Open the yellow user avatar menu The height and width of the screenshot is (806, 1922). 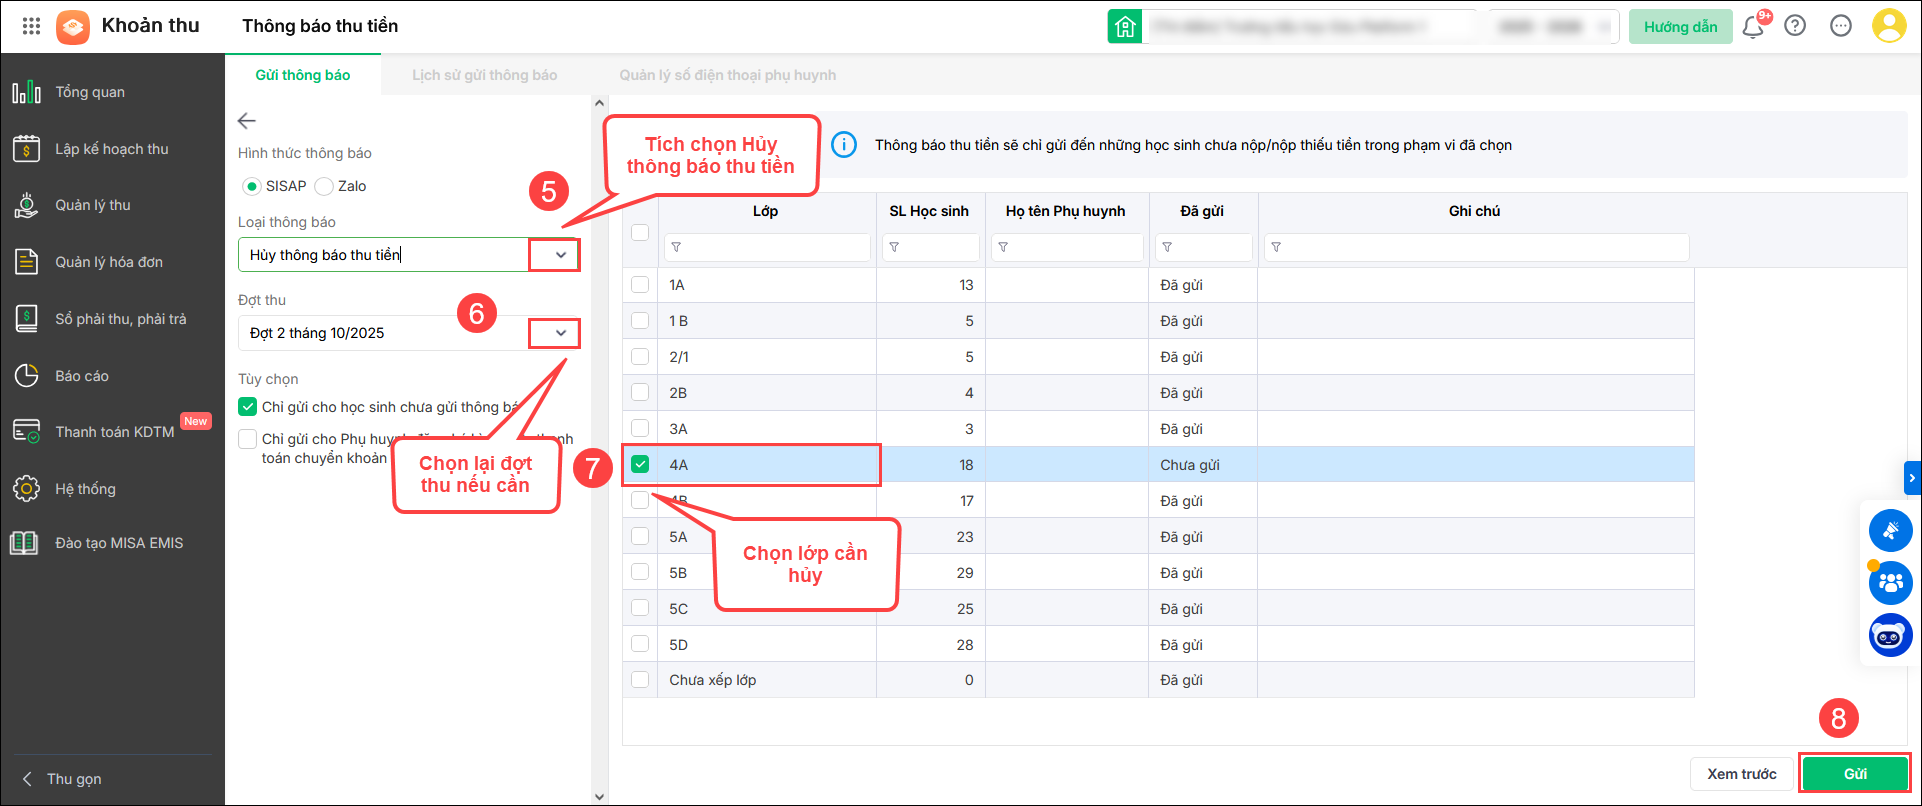1889,26
